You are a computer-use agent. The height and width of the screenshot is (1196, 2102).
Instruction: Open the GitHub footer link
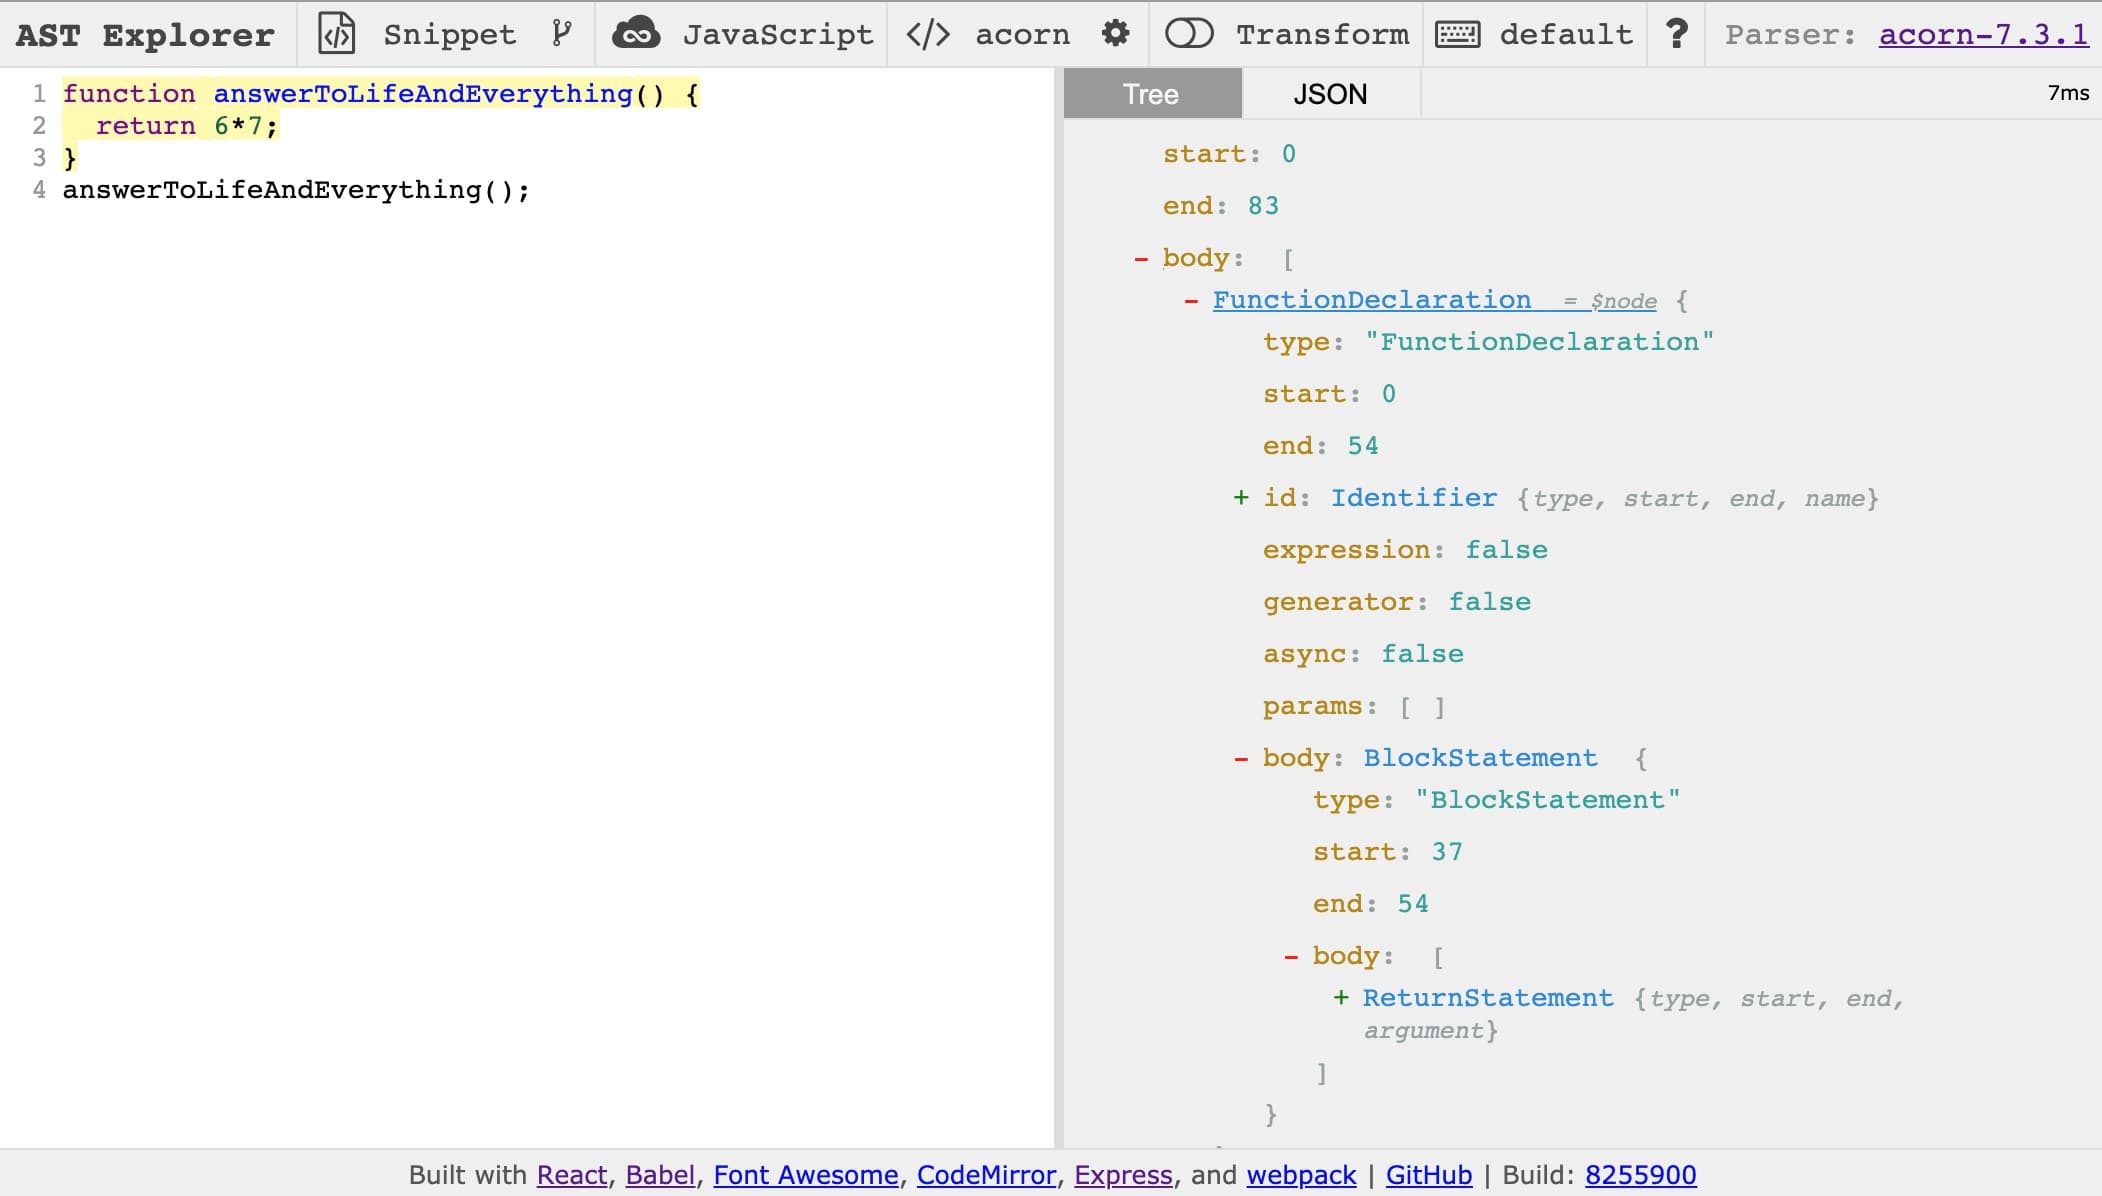pyautogui.click(x=1429, y=1175)
